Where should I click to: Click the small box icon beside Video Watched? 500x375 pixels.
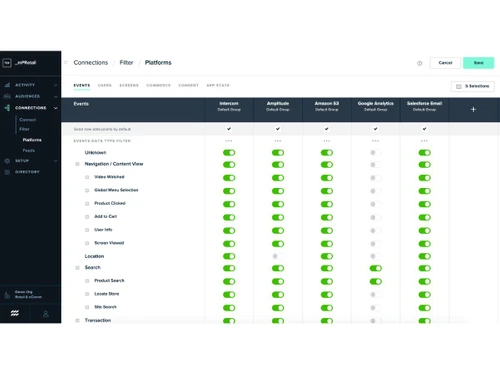point(87,177)
